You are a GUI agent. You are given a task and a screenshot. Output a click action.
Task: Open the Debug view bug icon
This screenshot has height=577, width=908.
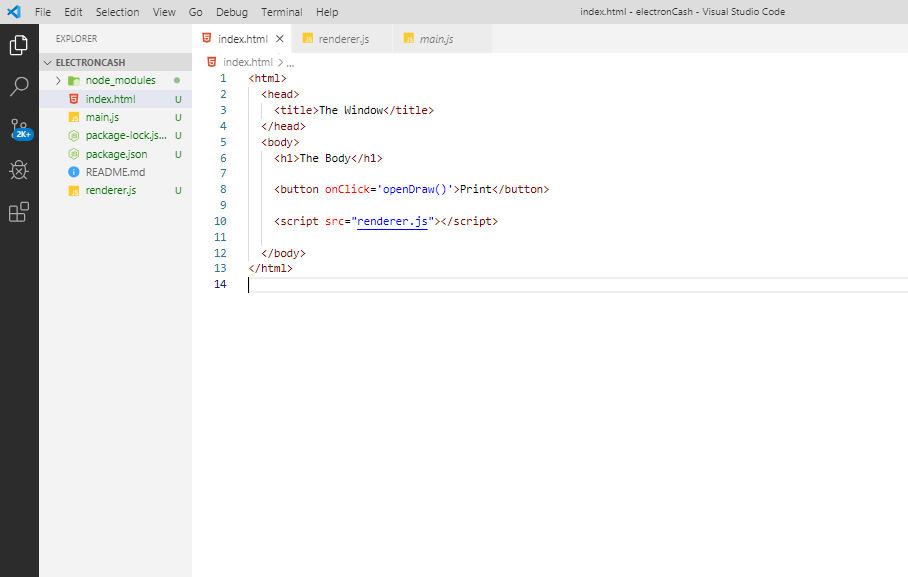tap(19, 170)
